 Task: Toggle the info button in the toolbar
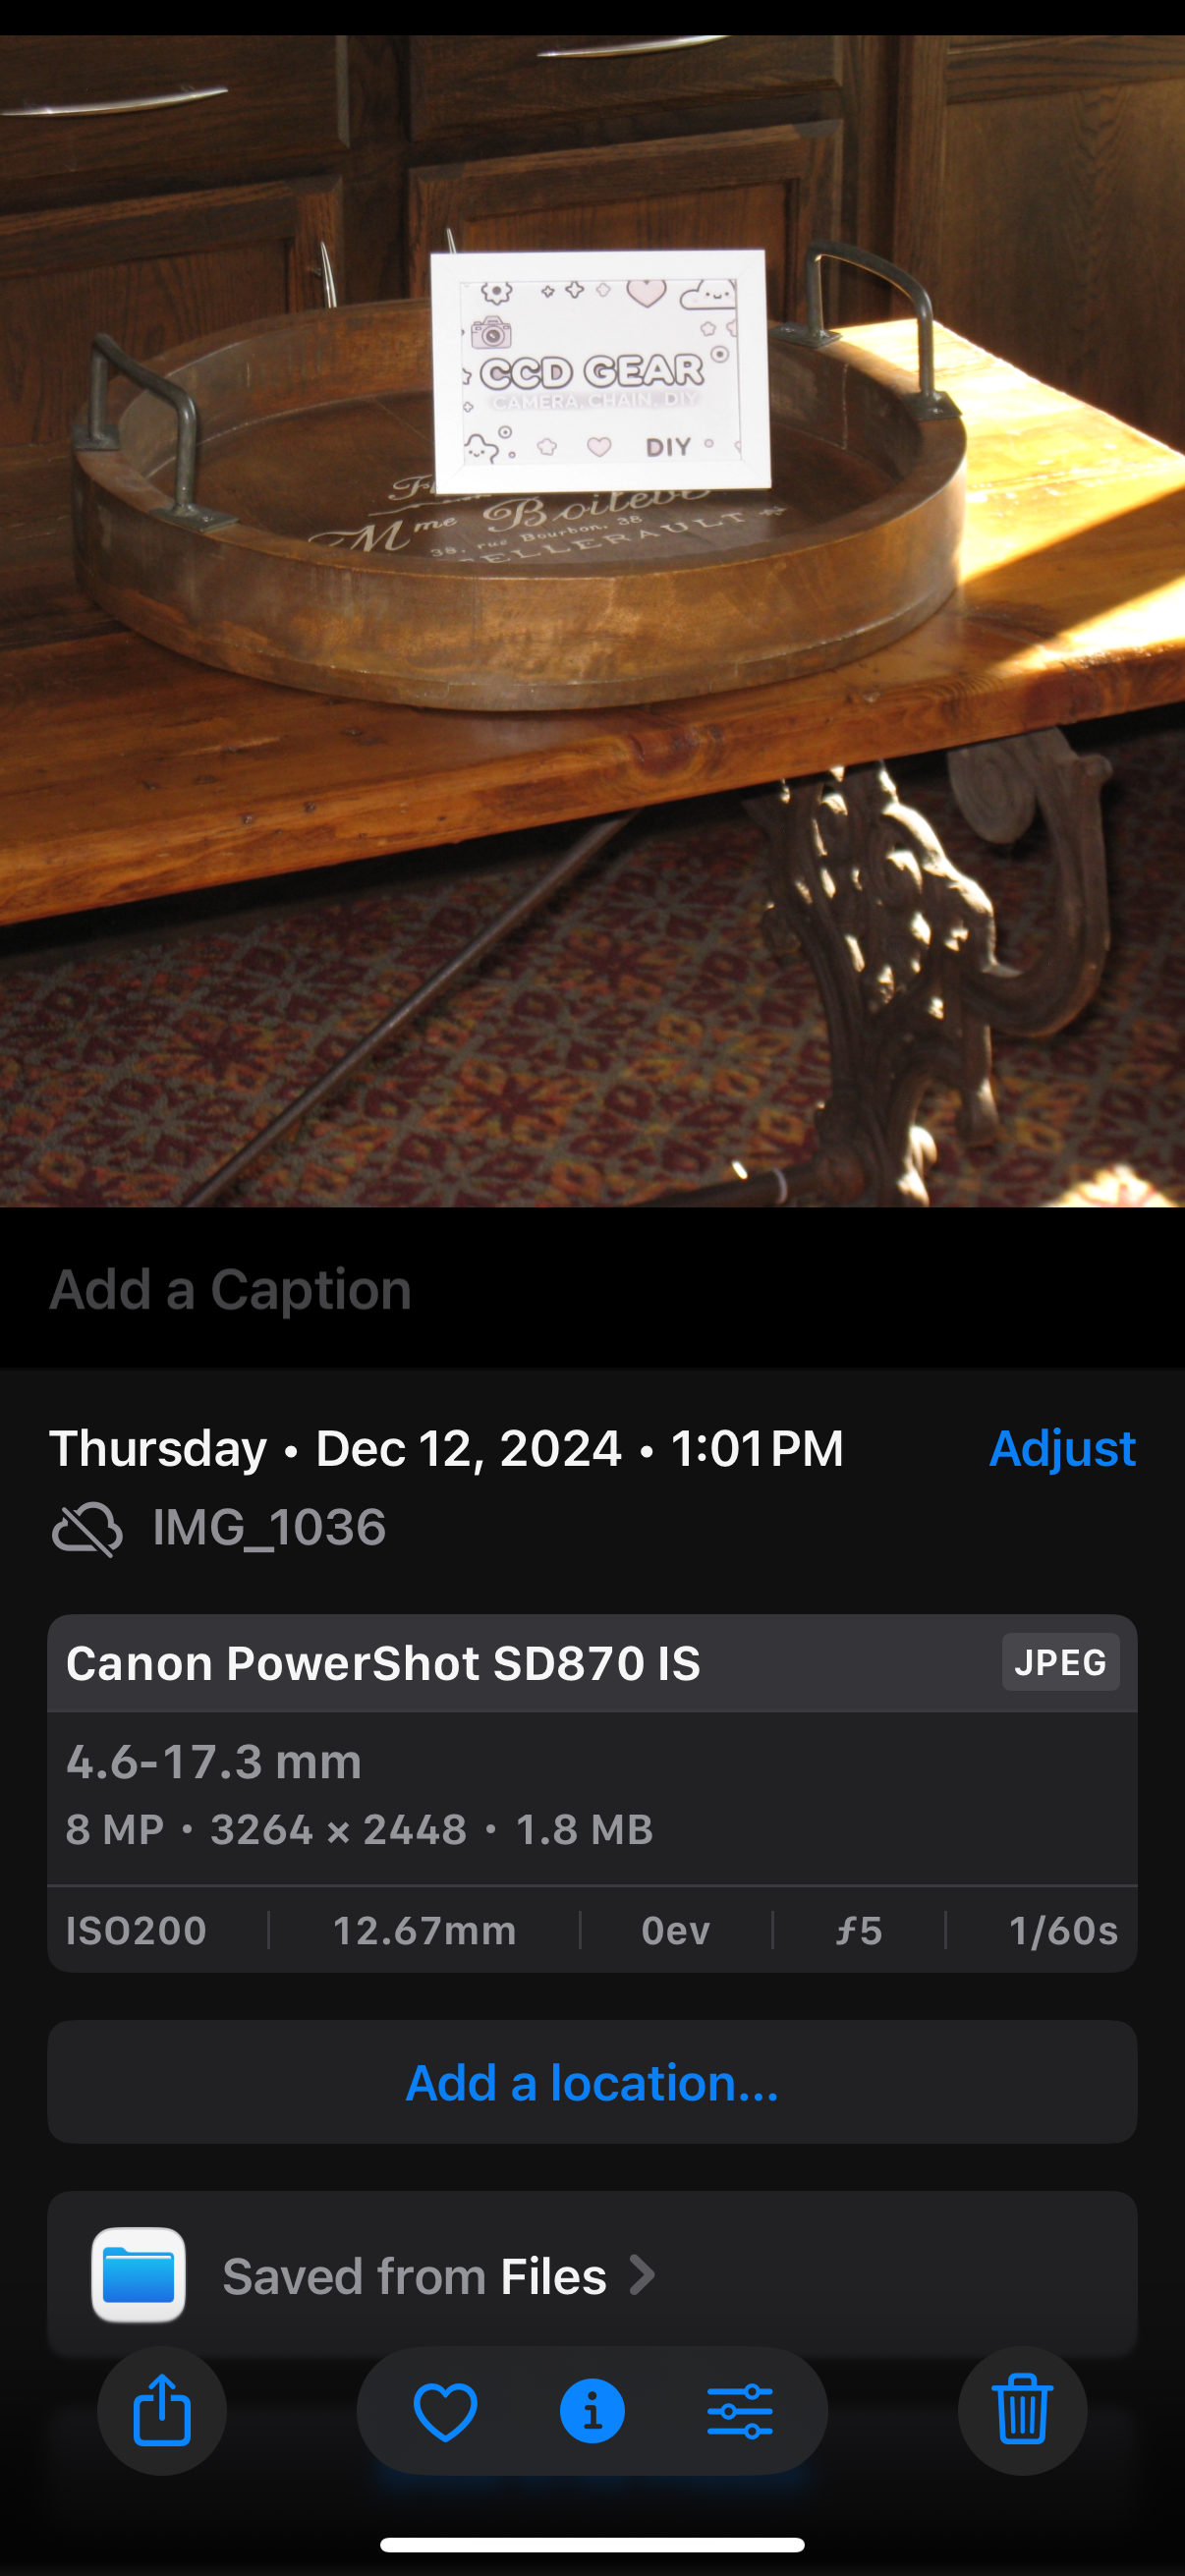[592, 2411]
